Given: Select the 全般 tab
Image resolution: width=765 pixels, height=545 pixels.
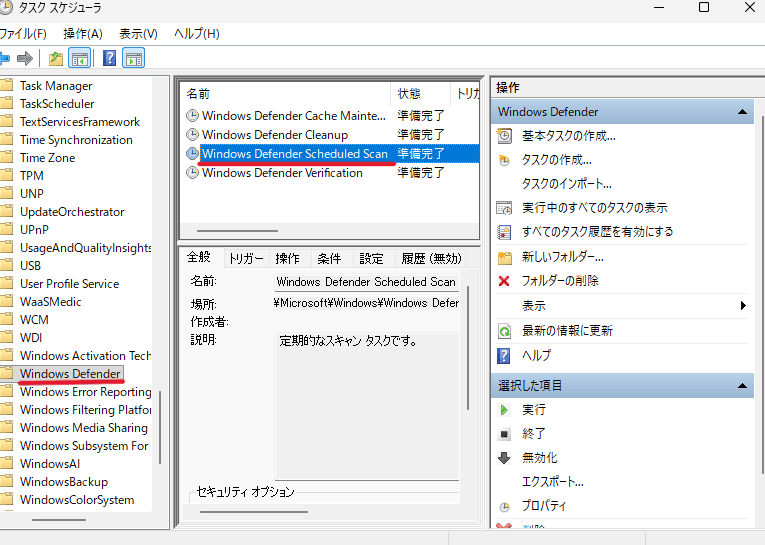Looking at the screenshot, I should 199,257.
